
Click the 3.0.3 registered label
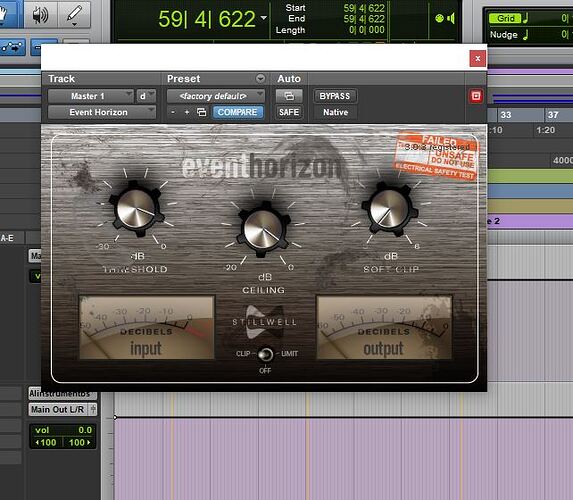coord(437,147)
